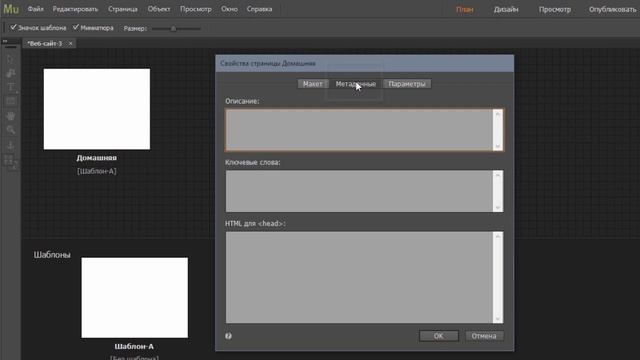This screenshot has height=360, width=640.
Task: Open the Справка menu
Action: click(259, 9)
